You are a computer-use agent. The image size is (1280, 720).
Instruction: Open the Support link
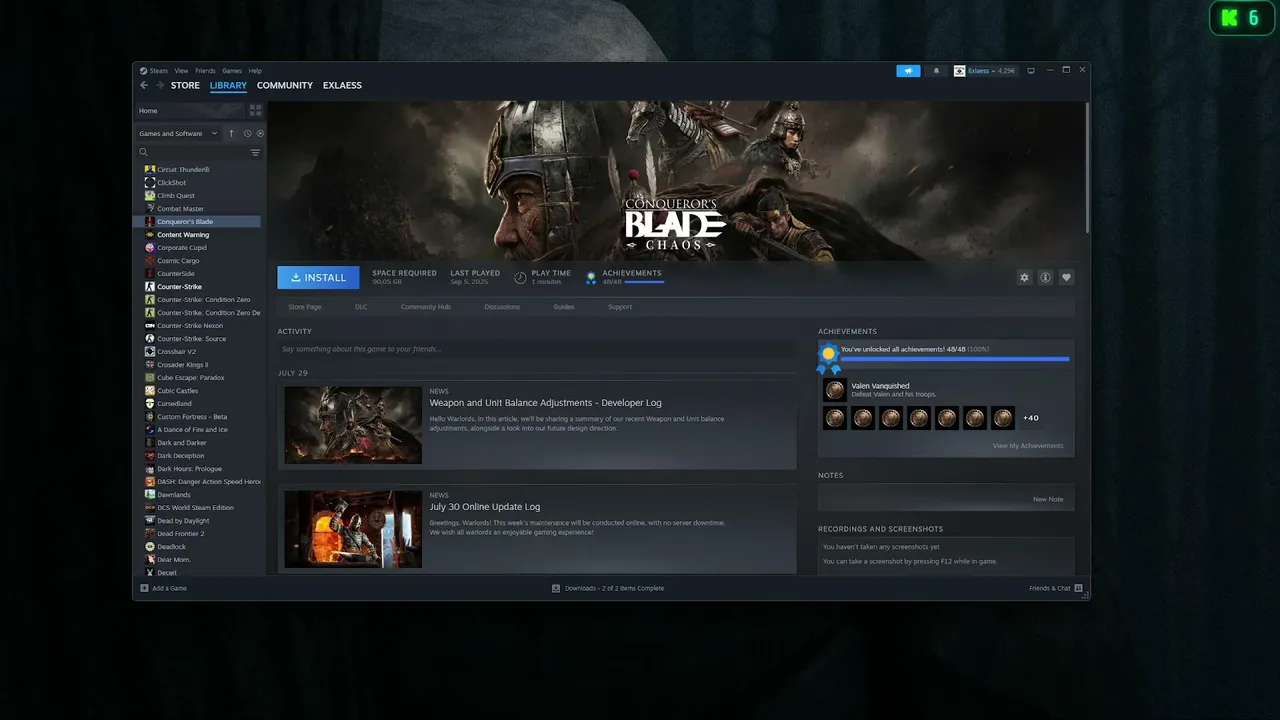point(620,307)
